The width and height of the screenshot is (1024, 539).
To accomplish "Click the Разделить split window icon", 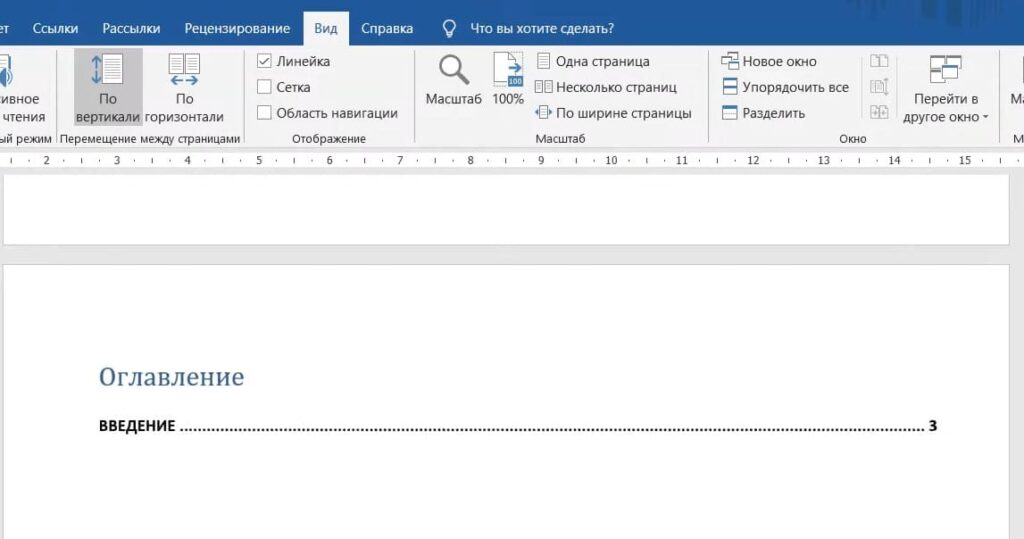I will point(729,112).
